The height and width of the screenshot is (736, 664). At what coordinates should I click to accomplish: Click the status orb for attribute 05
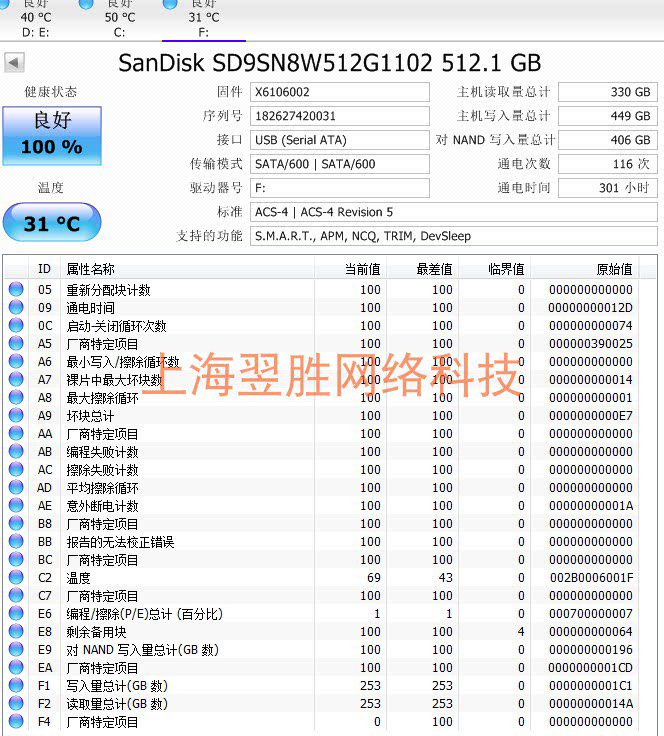[x=16, y=289]
